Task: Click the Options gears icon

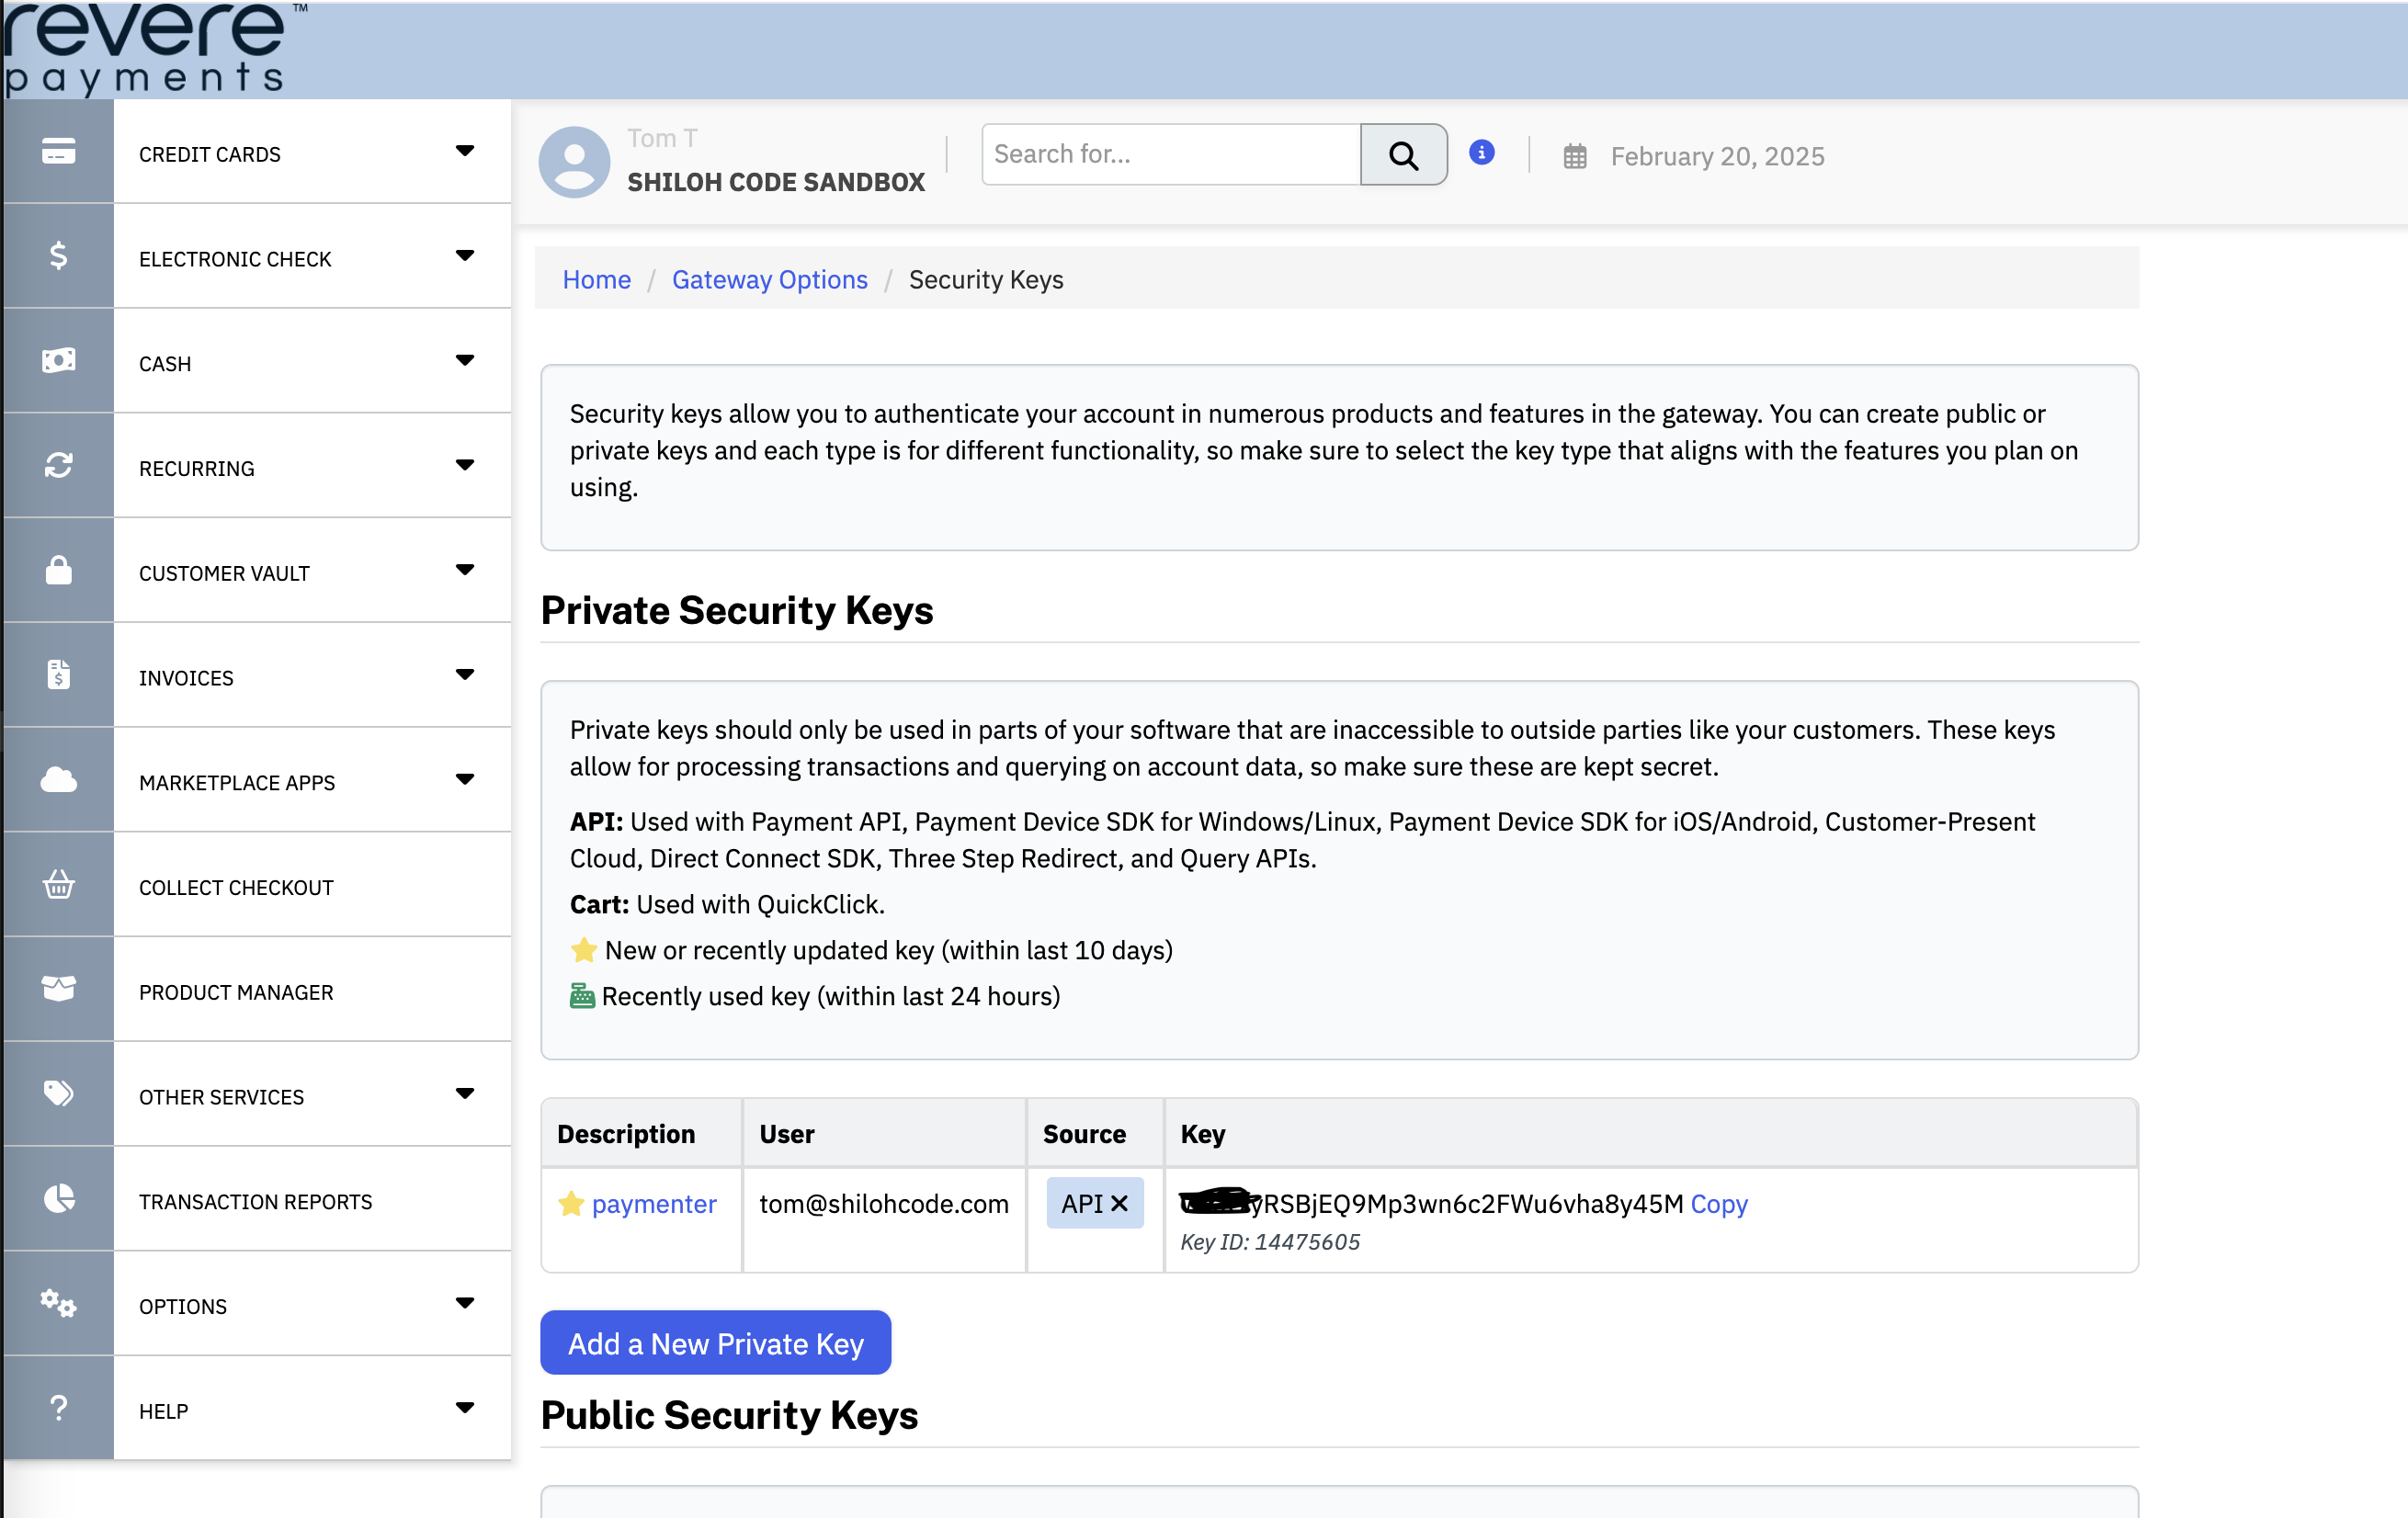Action: [59, 1304]
